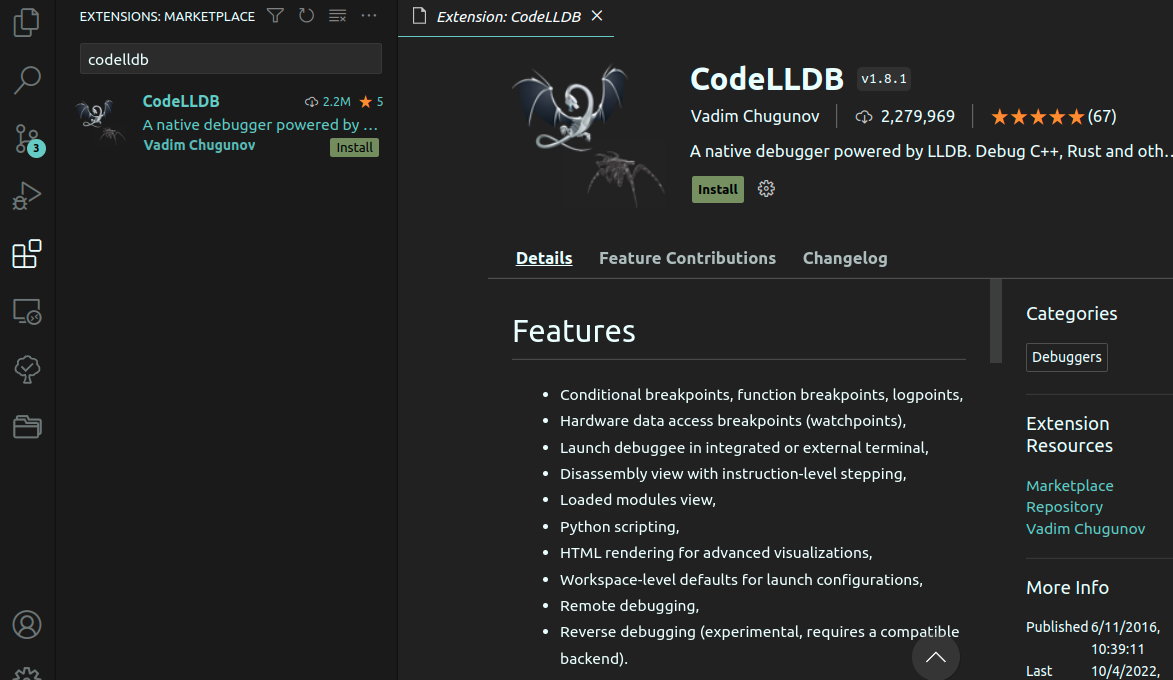Image resolution: width=1173 pixels, height=680 pixels.
Task: Open Views and More Actions ellipsis menu
Action: coord(369,16)
